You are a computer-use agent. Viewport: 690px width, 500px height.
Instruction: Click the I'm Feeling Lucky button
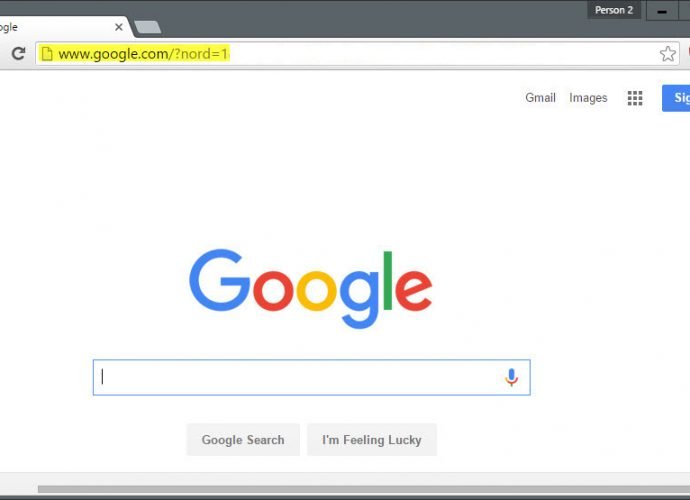pos(372,440)
